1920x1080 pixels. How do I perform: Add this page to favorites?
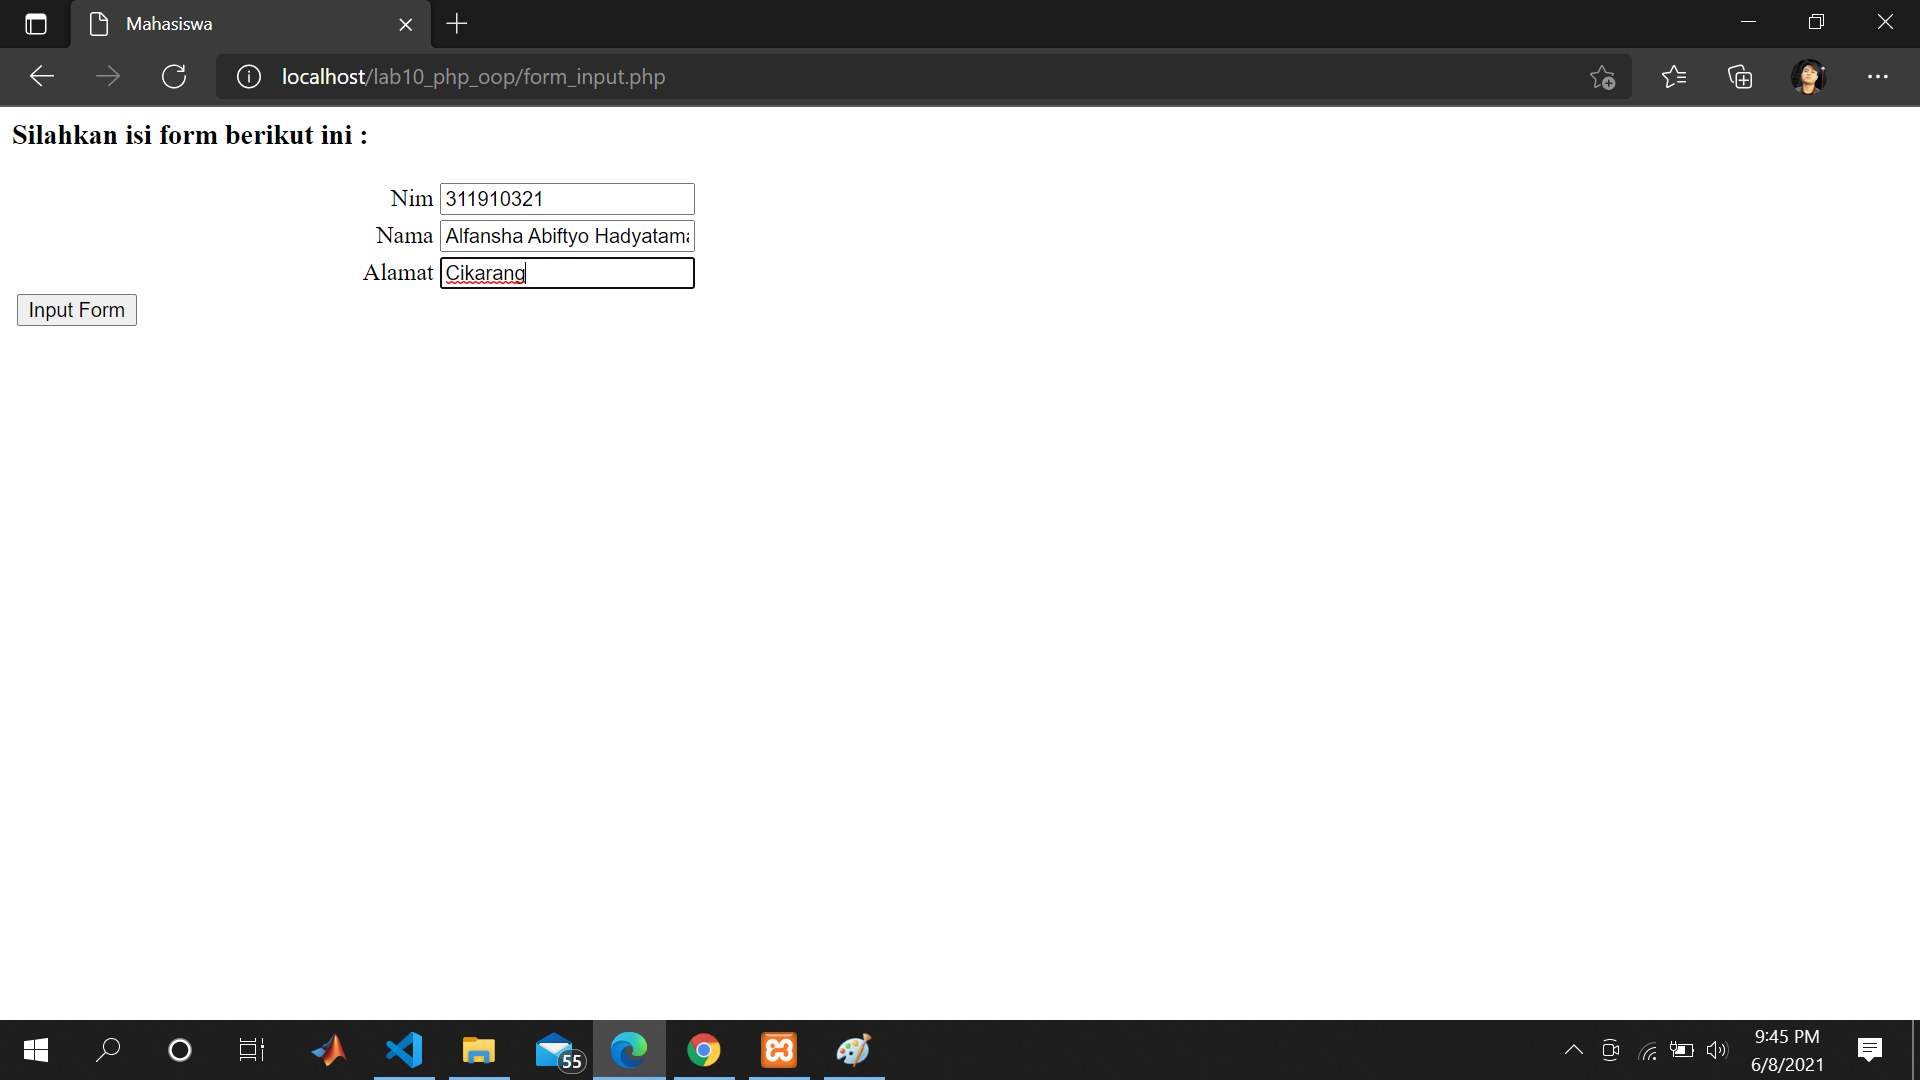tap(1602, 76)
